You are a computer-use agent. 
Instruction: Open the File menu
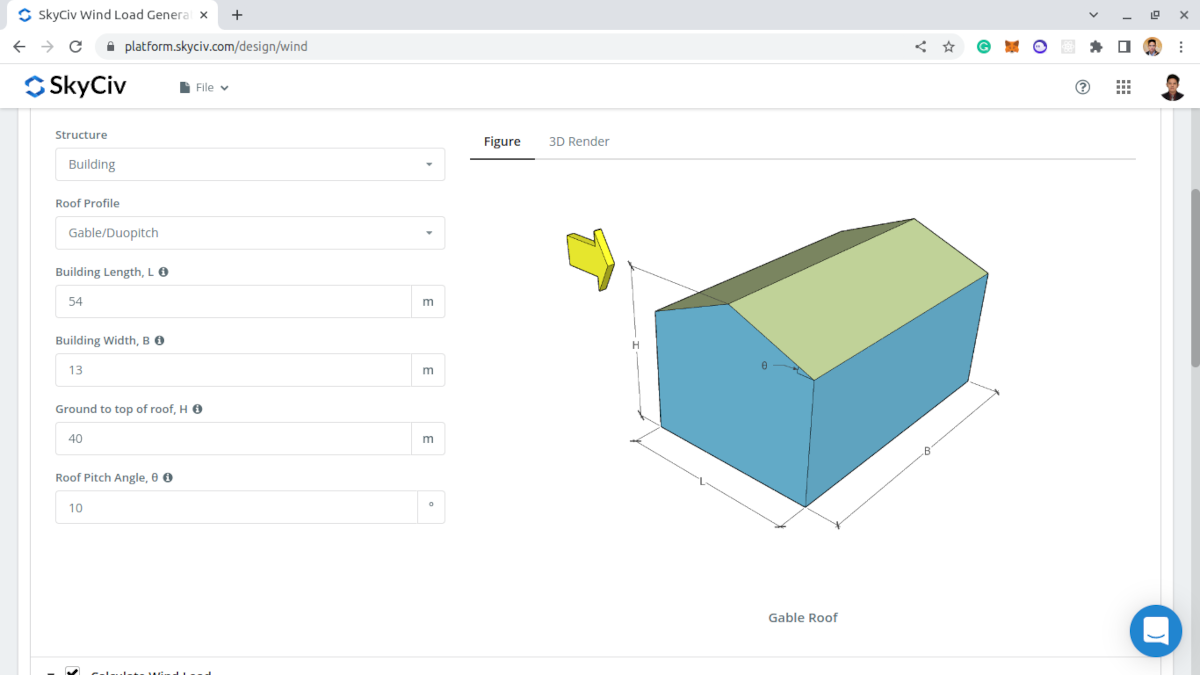tap(204, 88)
